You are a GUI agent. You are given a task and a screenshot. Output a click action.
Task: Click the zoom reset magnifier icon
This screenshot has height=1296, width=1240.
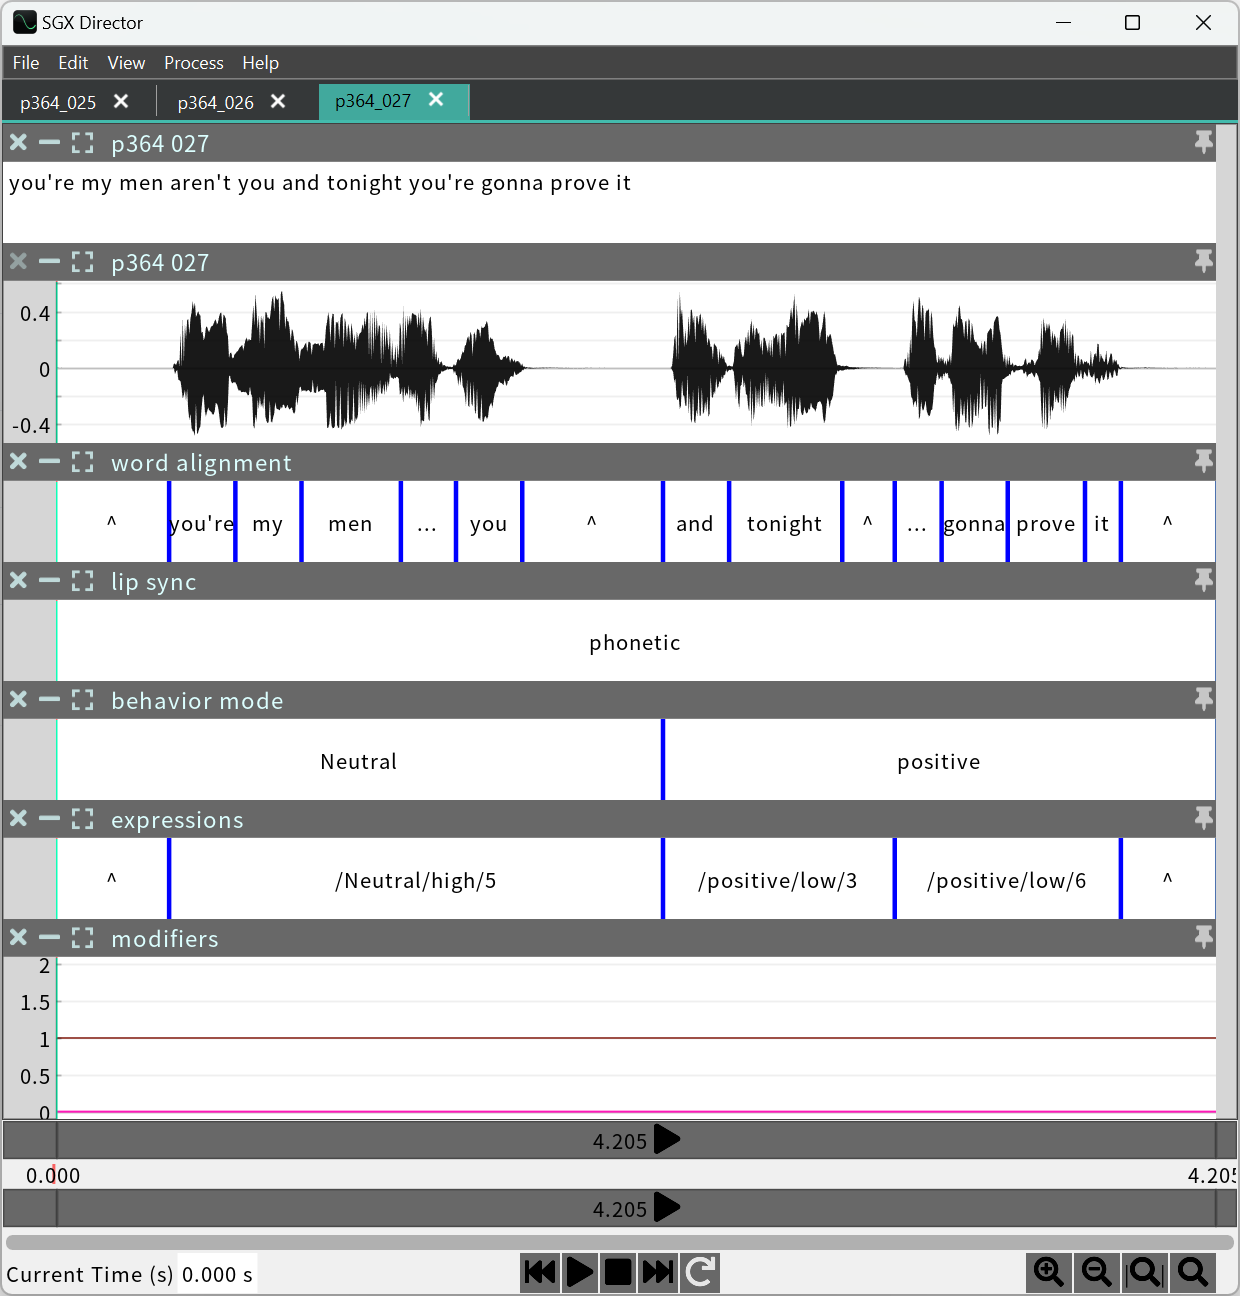point(1192,1272)
